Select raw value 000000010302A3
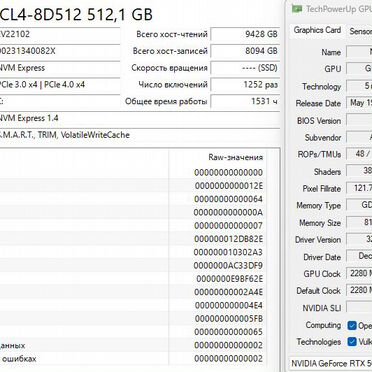The height and width of the screenshot is (372, 372). tap(228, 252)
